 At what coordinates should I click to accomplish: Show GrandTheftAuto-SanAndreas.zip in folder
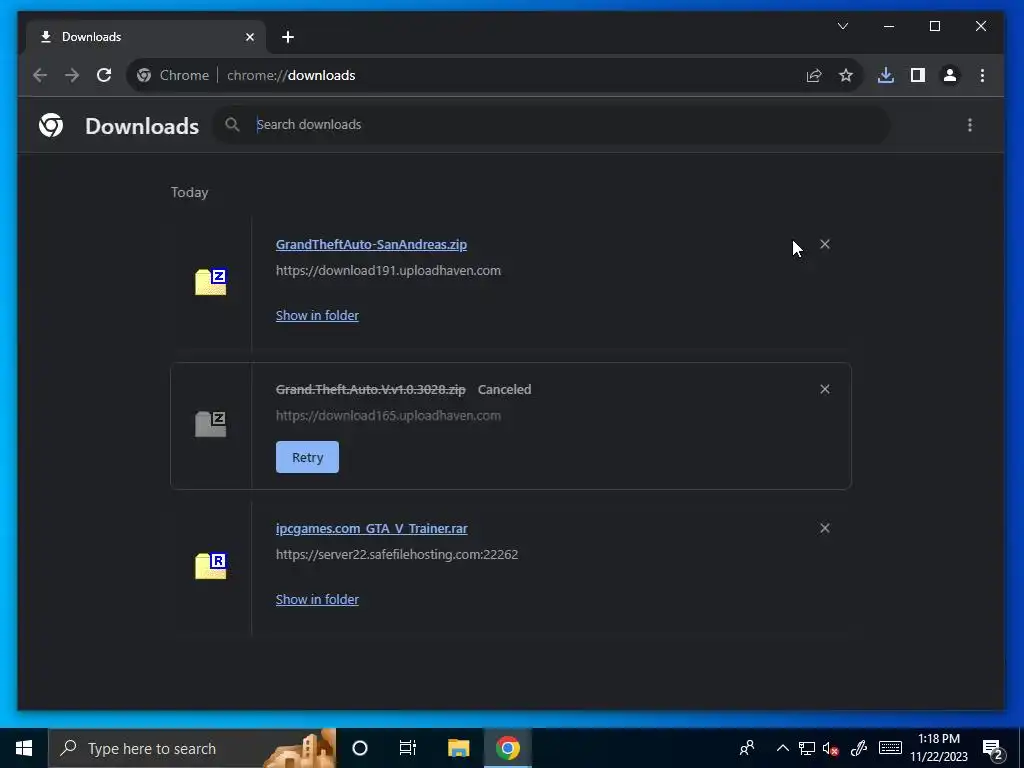[317, 315]
